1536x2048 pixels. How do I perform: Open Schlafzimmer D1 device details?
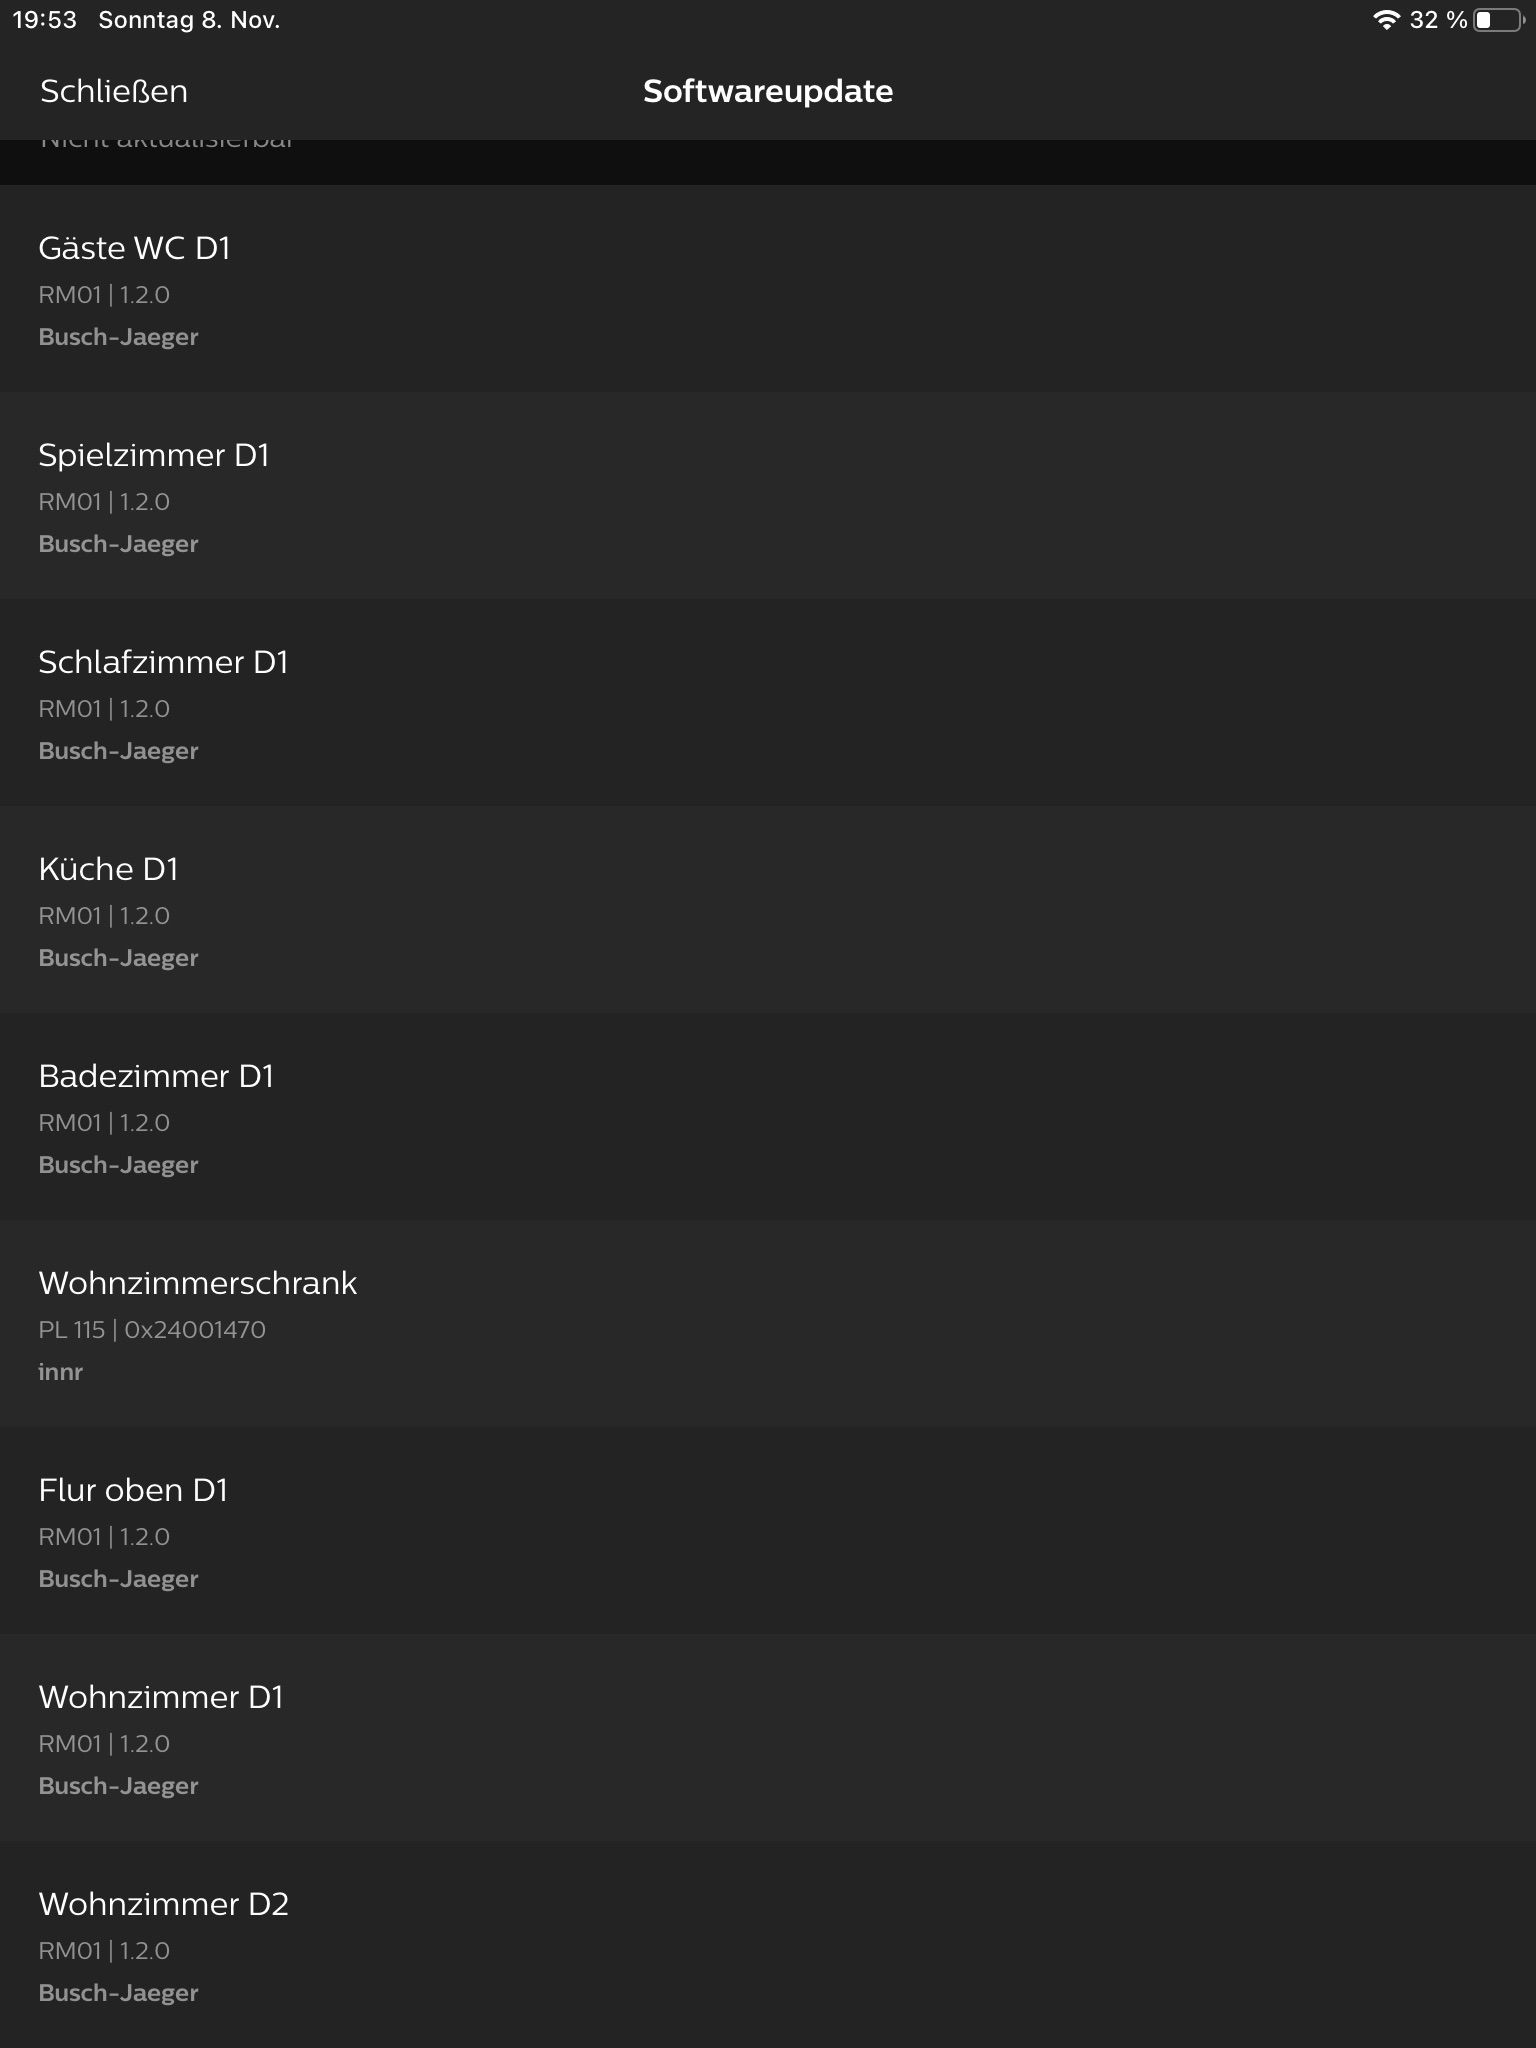pyautogui.click(x=768, y=702)
